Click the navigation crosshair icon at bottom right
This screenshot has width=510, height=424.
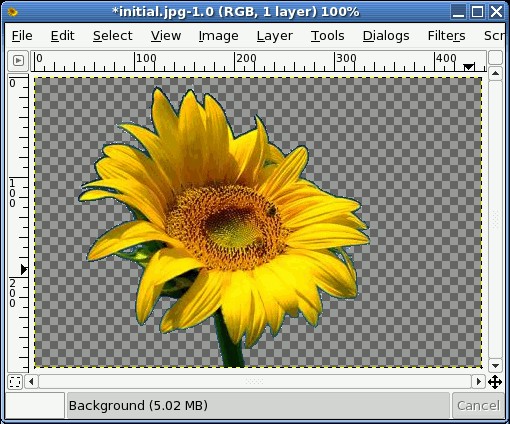point(495,382)
